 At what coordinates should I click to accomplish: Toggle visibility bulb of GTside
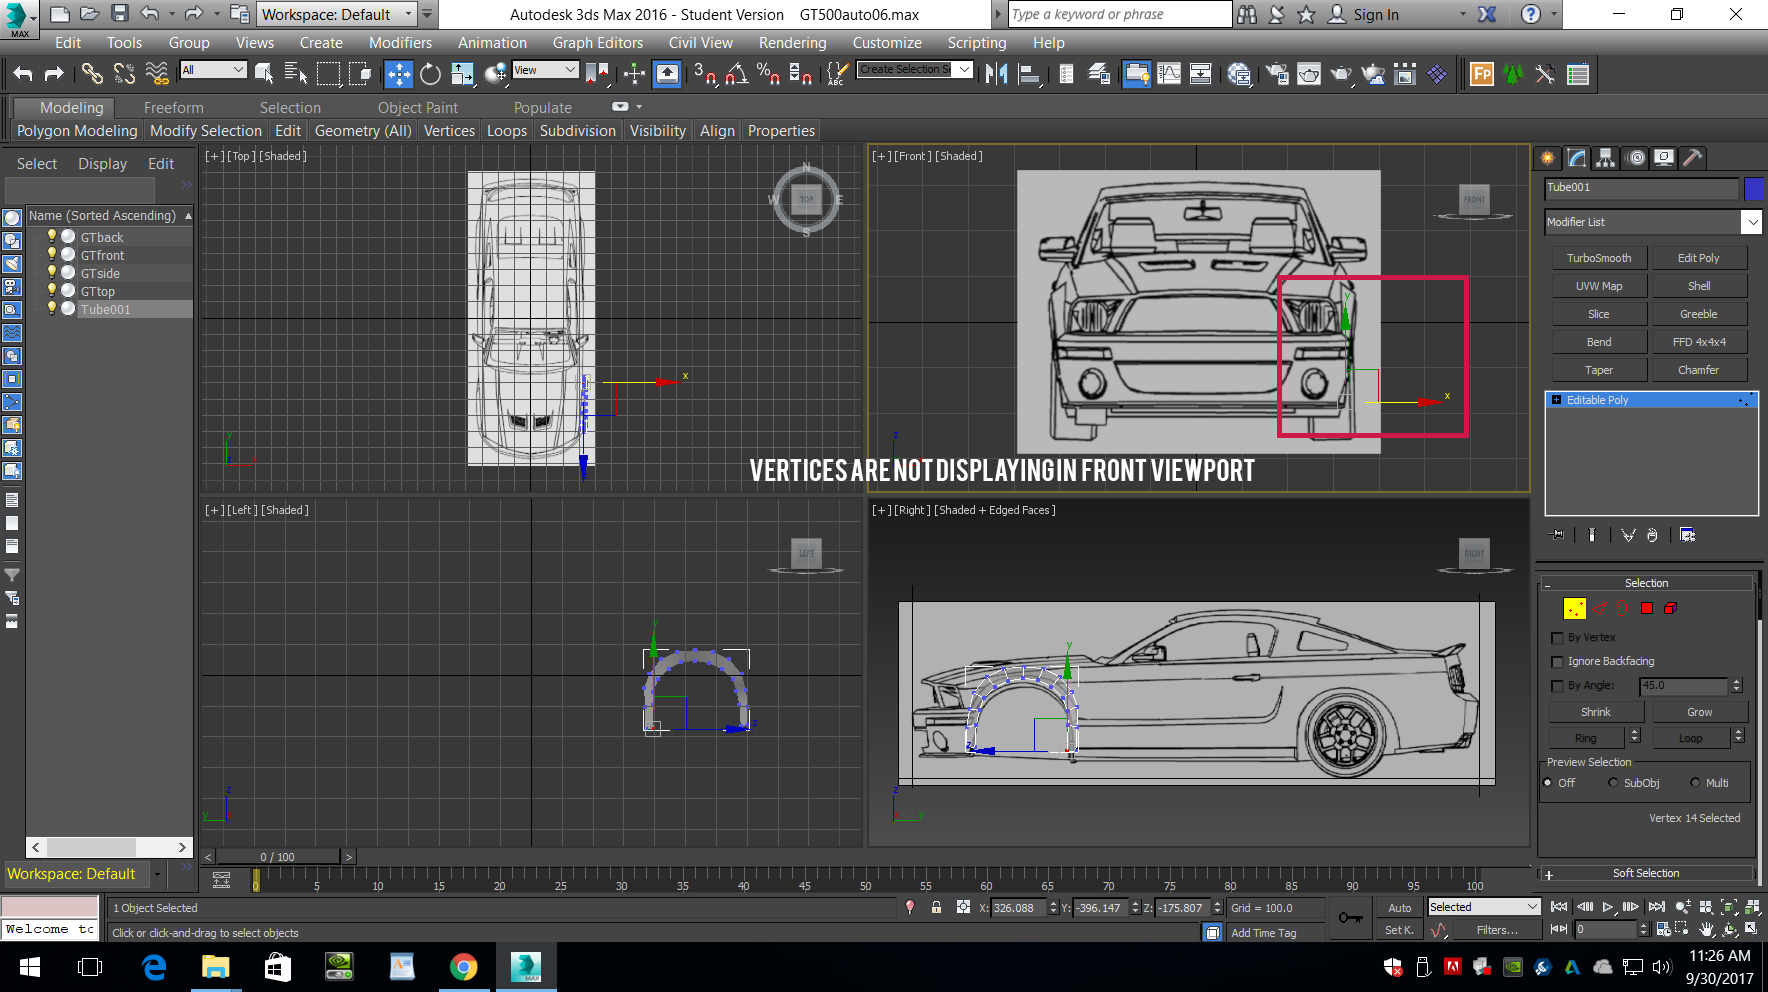(52, 272)
